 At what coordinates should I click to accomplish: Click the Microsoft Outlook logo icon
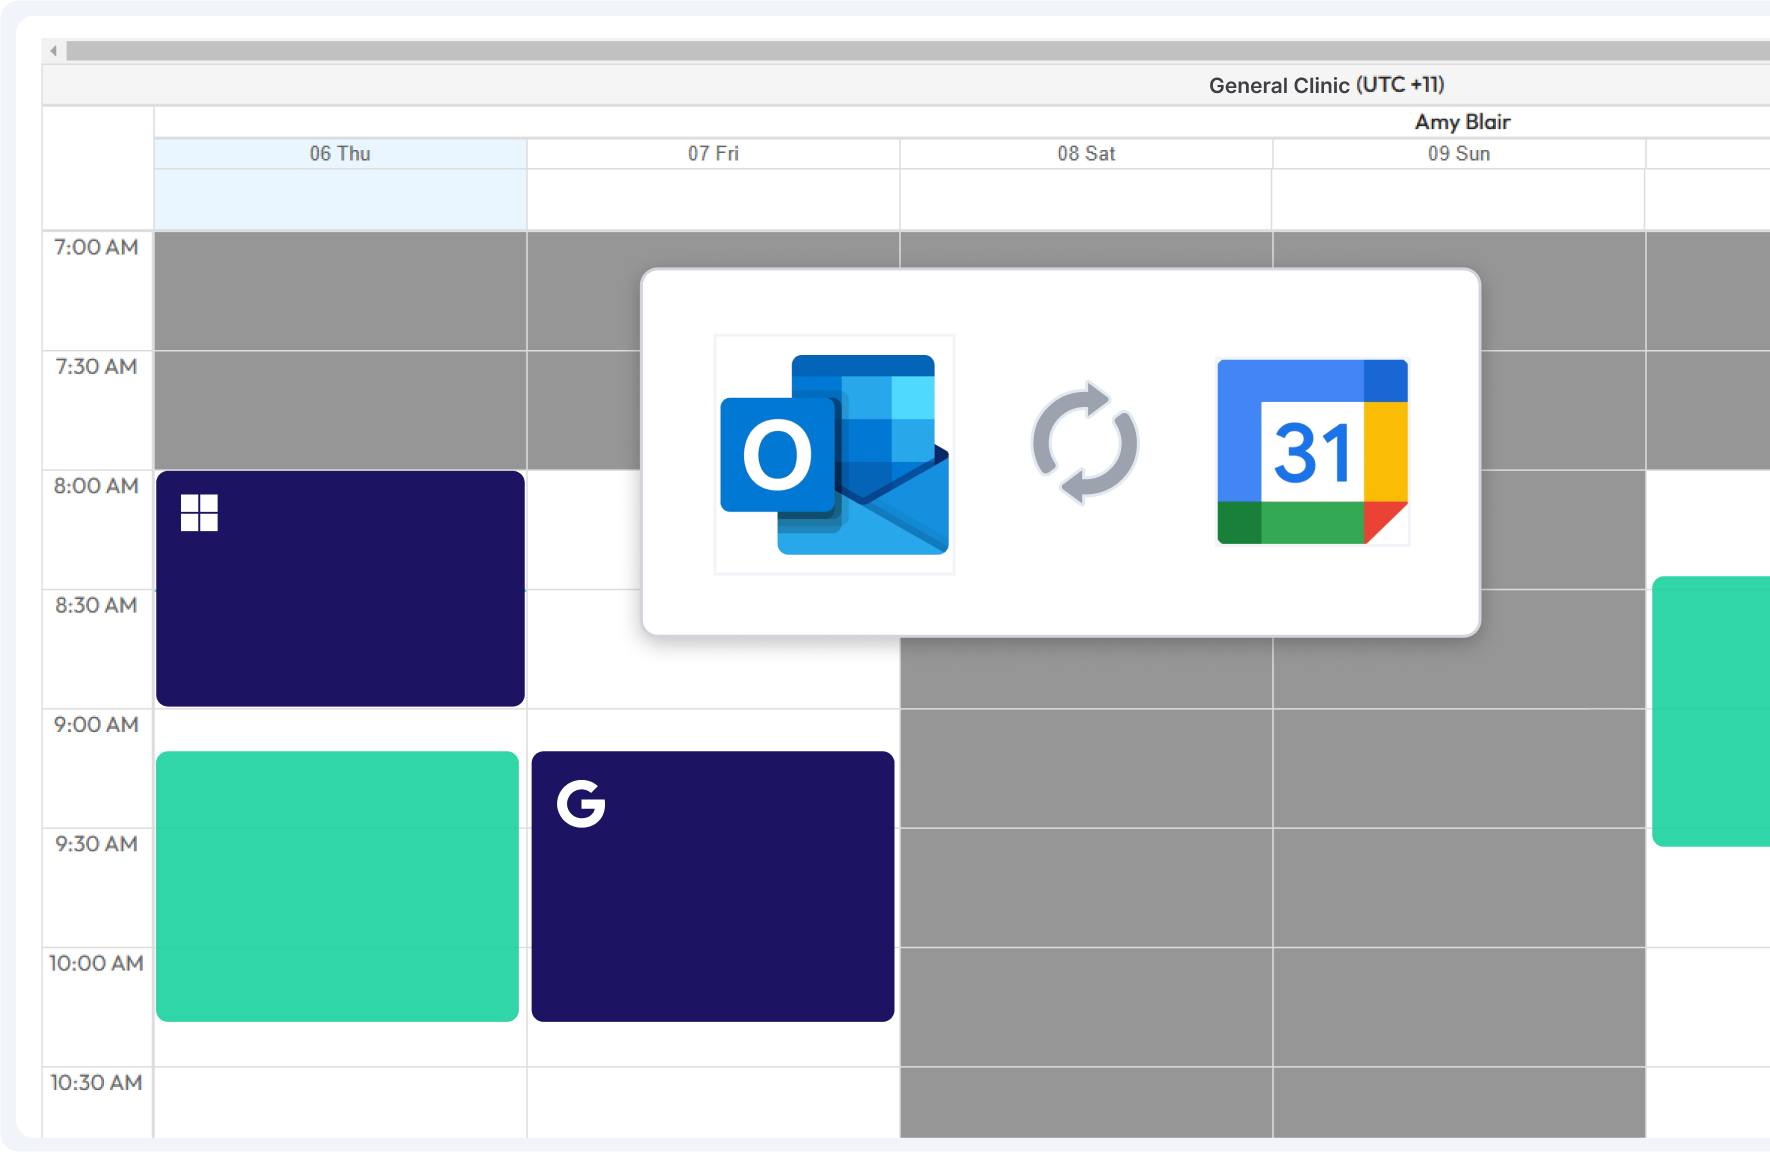pos(834,455)
